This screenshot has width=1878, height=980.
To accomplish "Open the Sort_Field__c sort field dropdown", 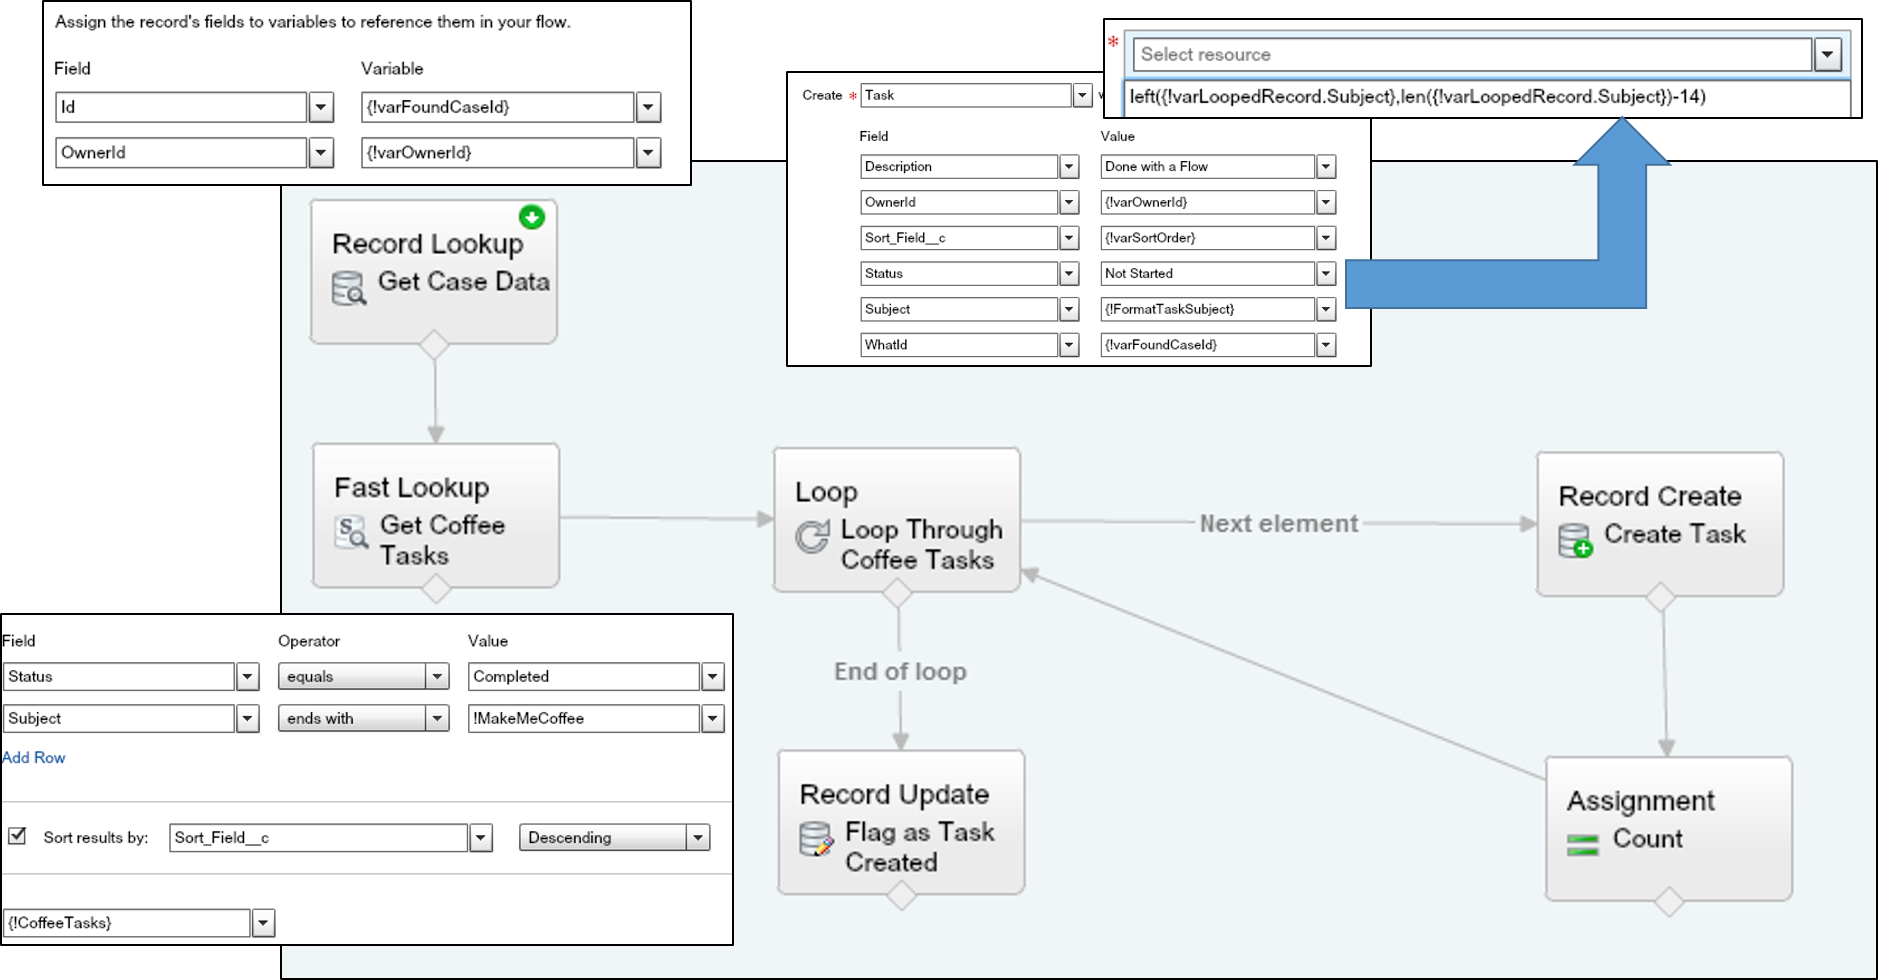I will tap(481, 838).
